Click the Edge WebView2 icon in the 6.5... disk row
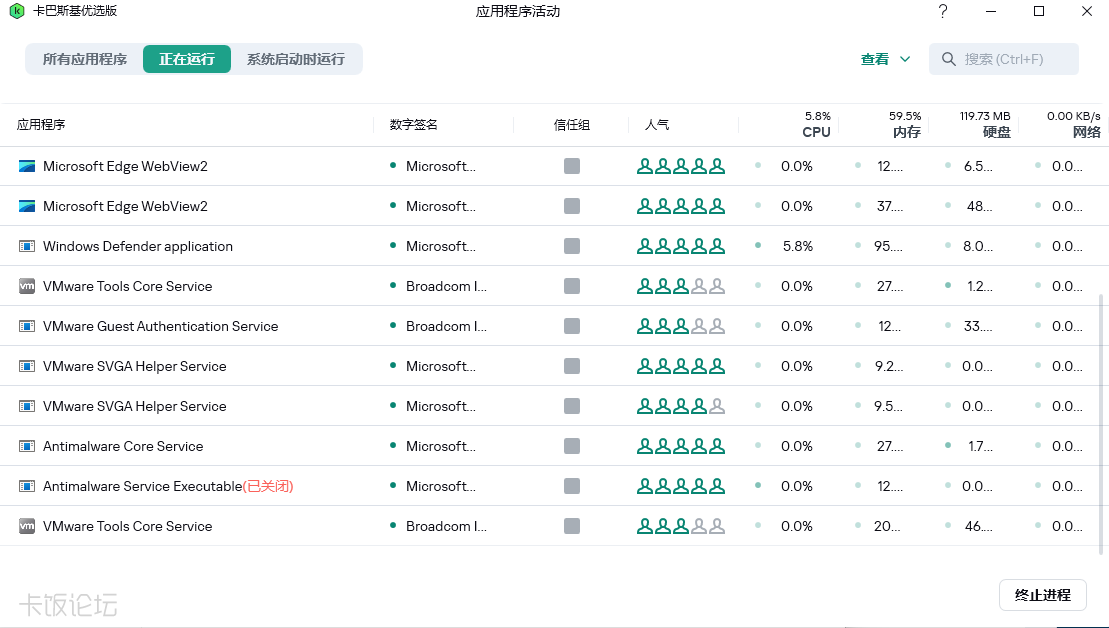 click(27, 166)
